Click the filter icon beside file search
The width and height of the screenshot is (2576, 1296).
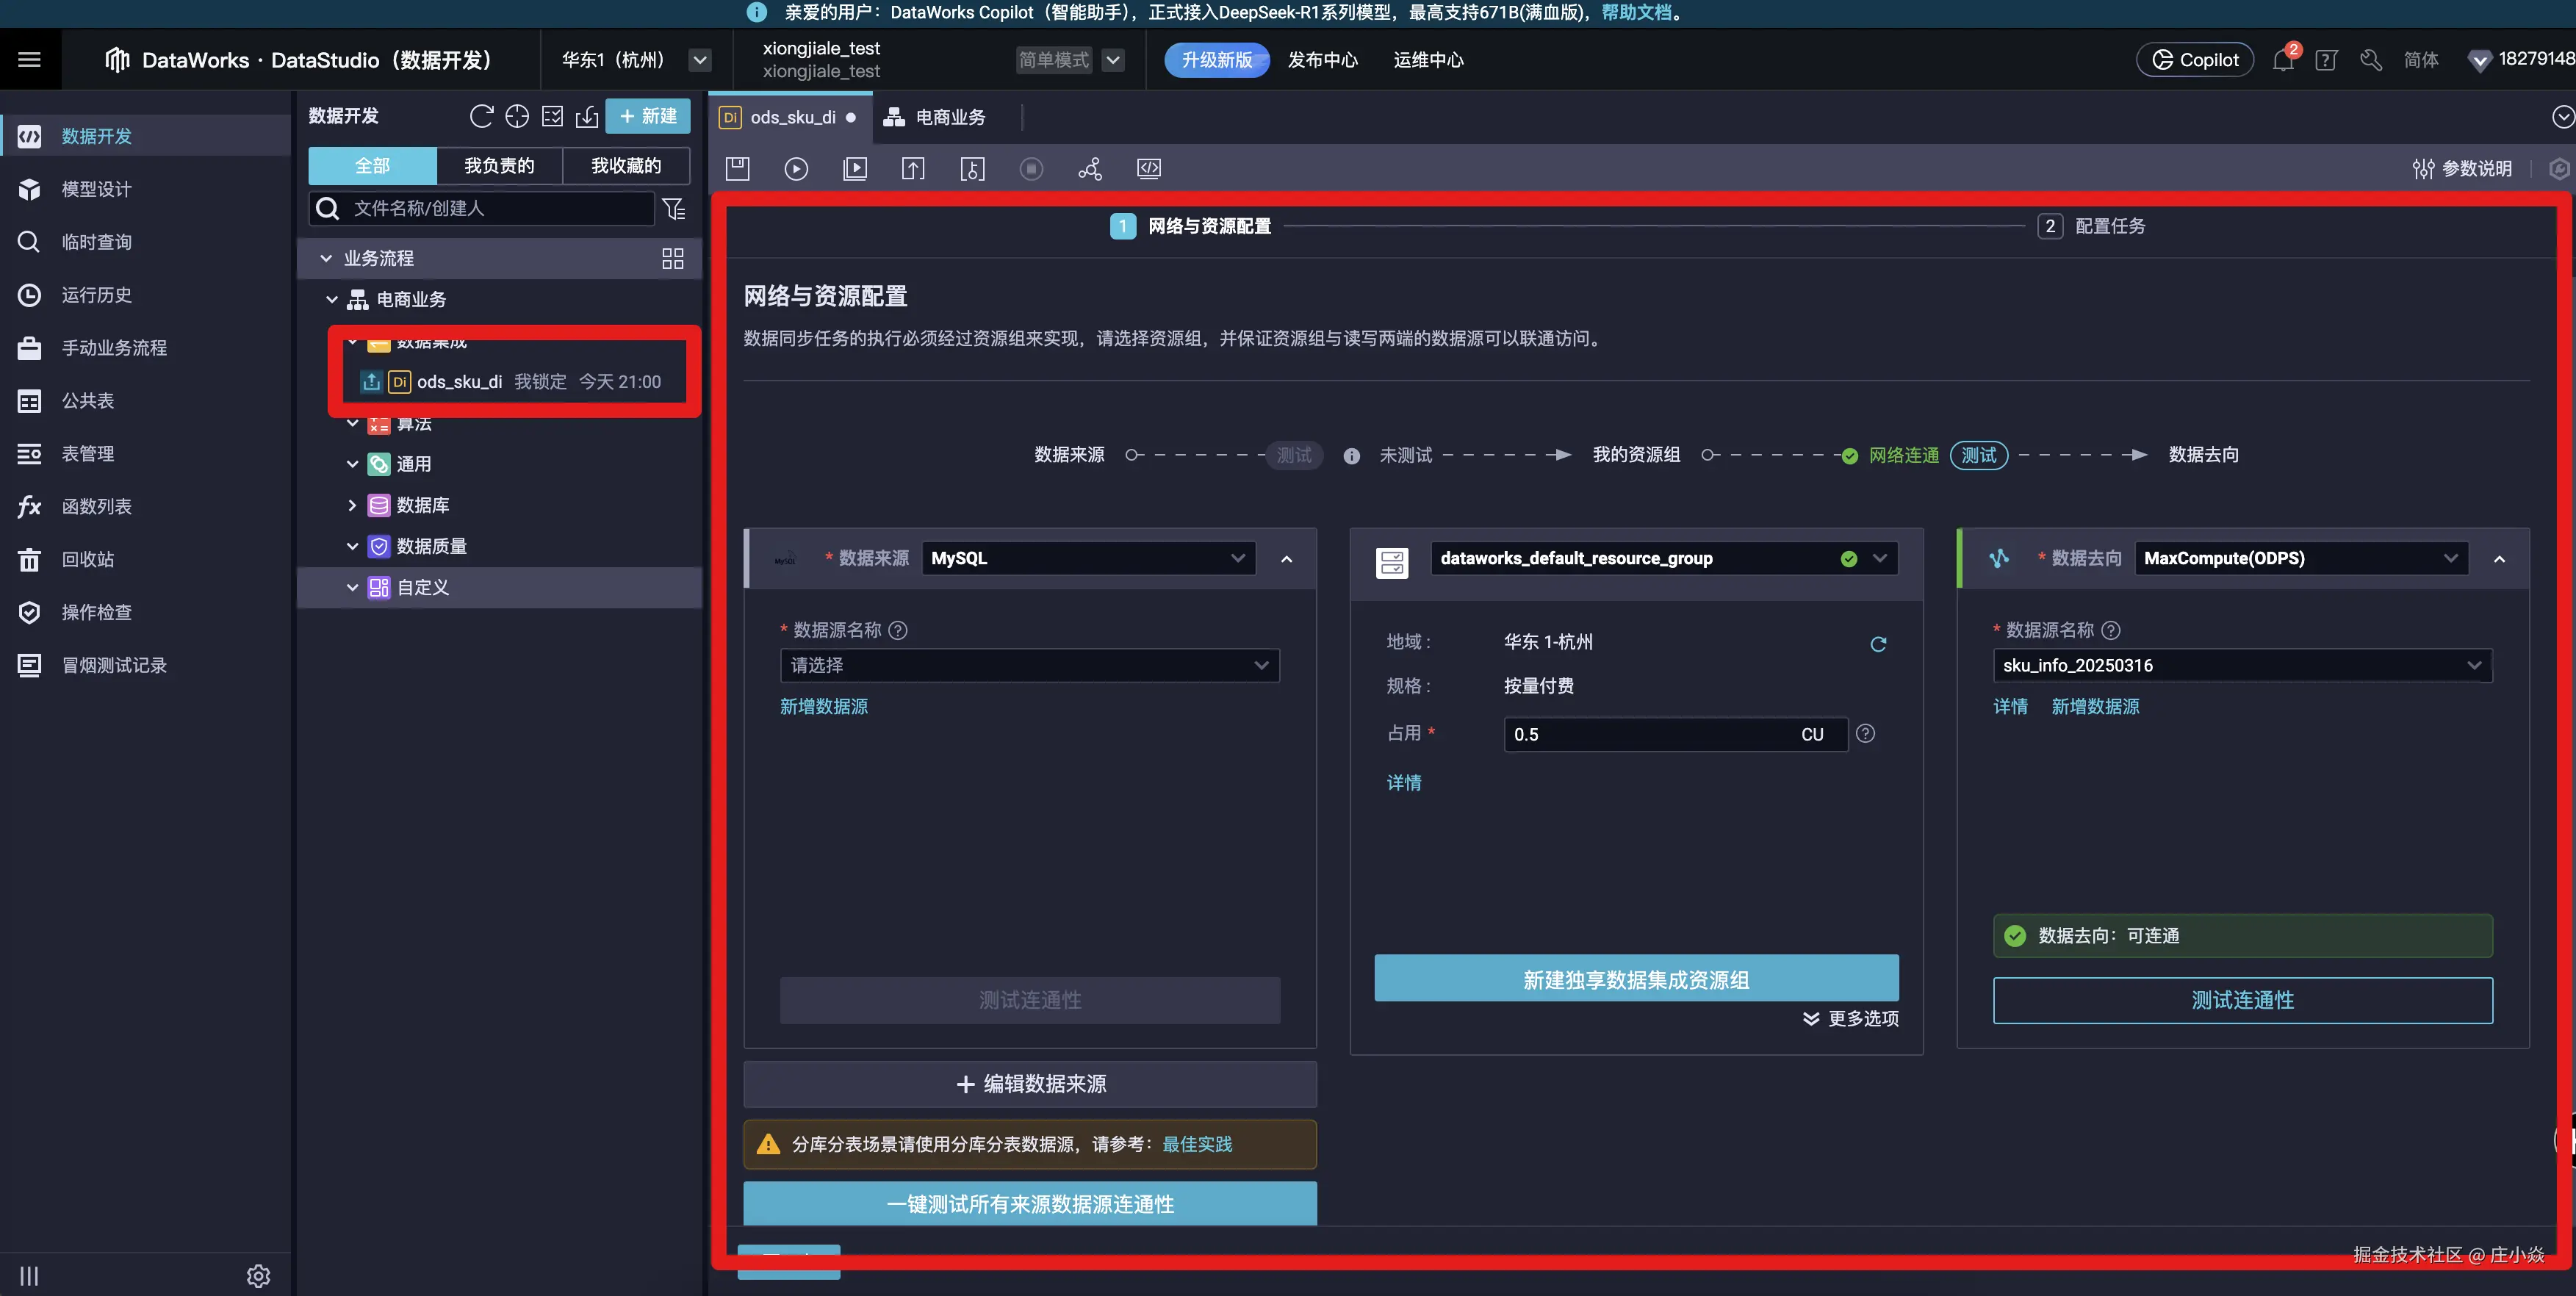674,208
